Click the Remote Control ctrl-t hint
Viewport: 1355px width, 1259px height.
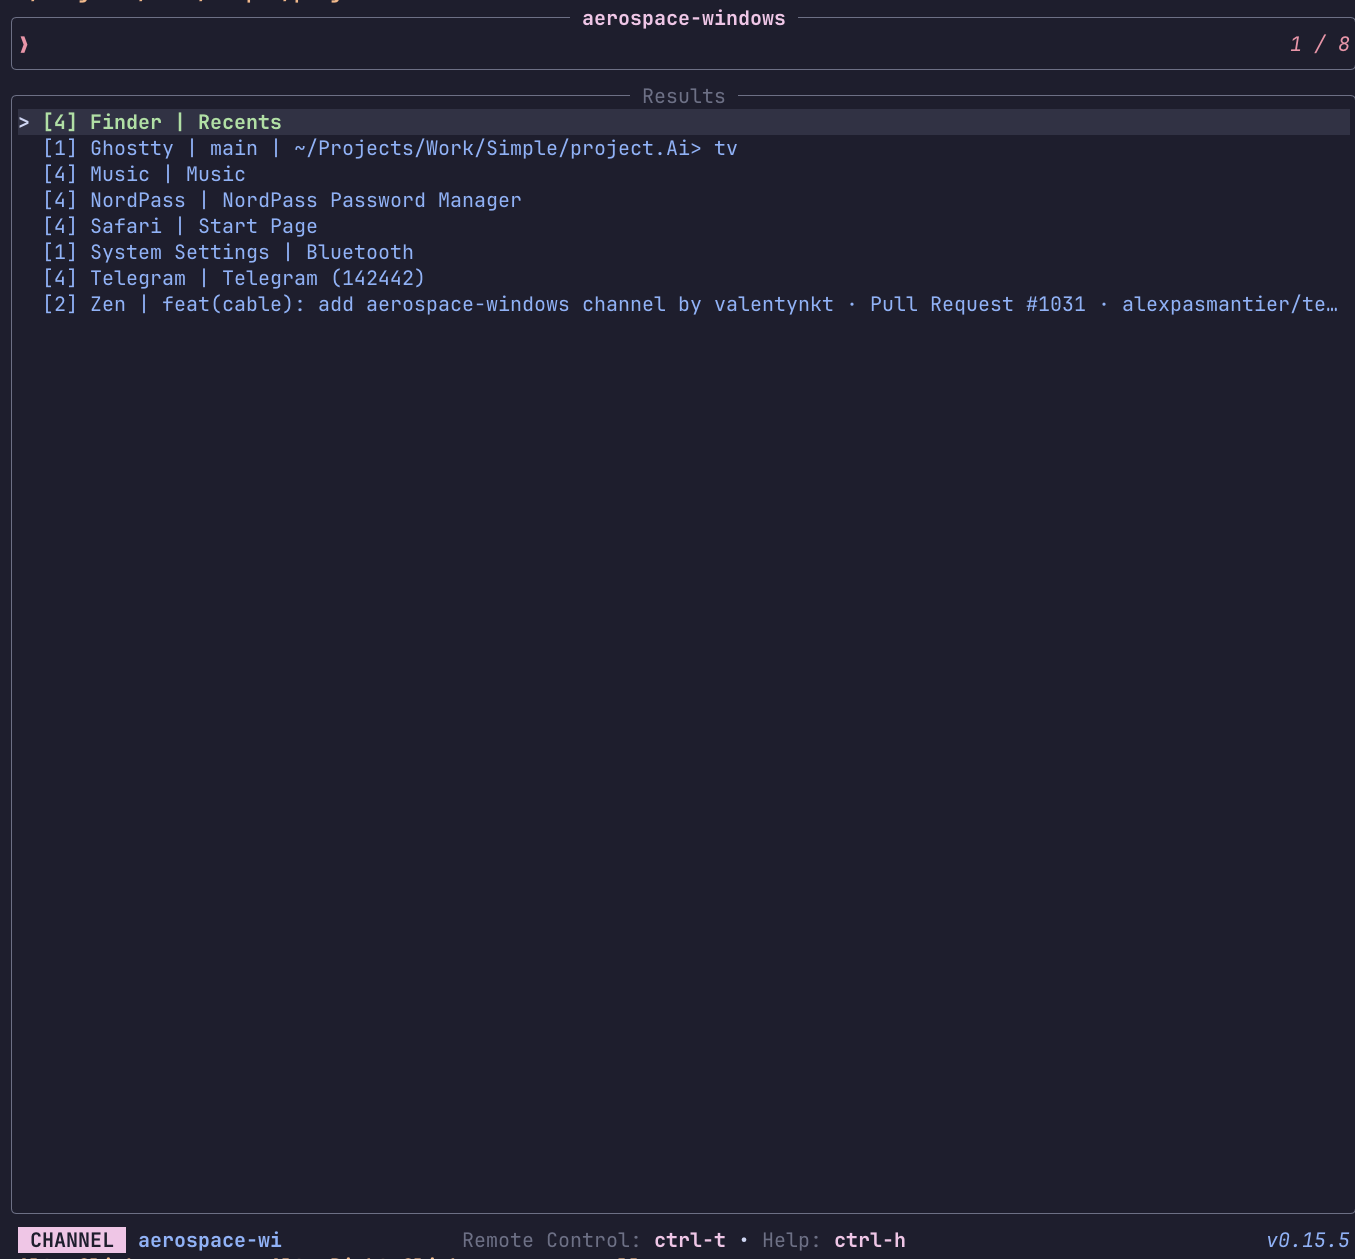pos(594,1240)
